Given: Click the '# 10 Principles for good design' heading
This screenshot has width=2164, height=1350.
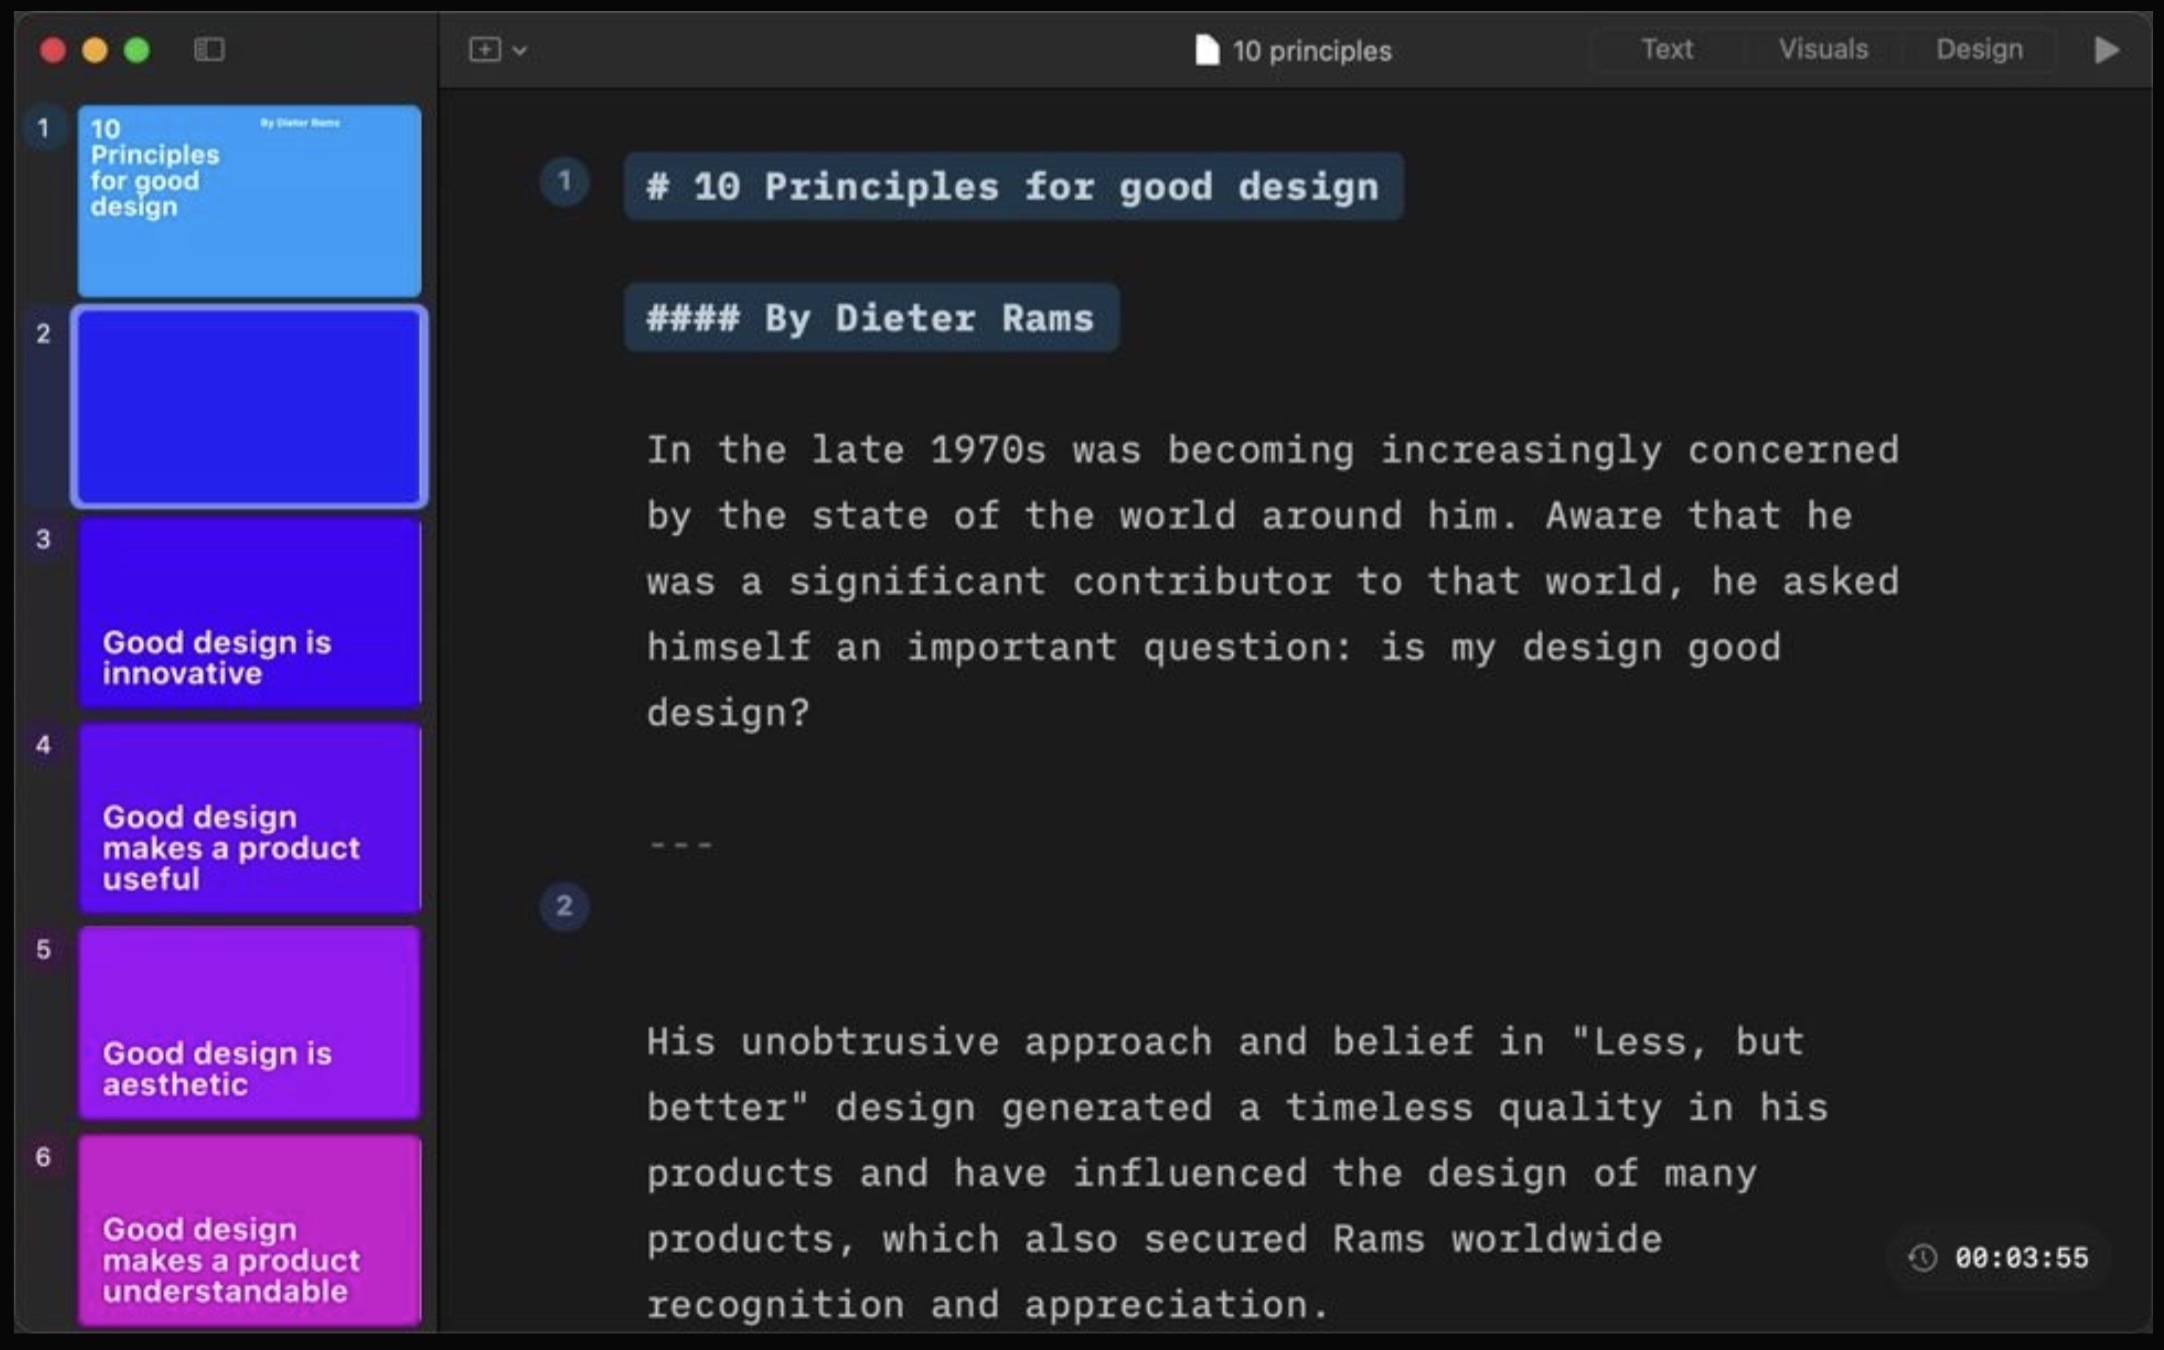Looking at the screenshot, I should click(1012, 187).
